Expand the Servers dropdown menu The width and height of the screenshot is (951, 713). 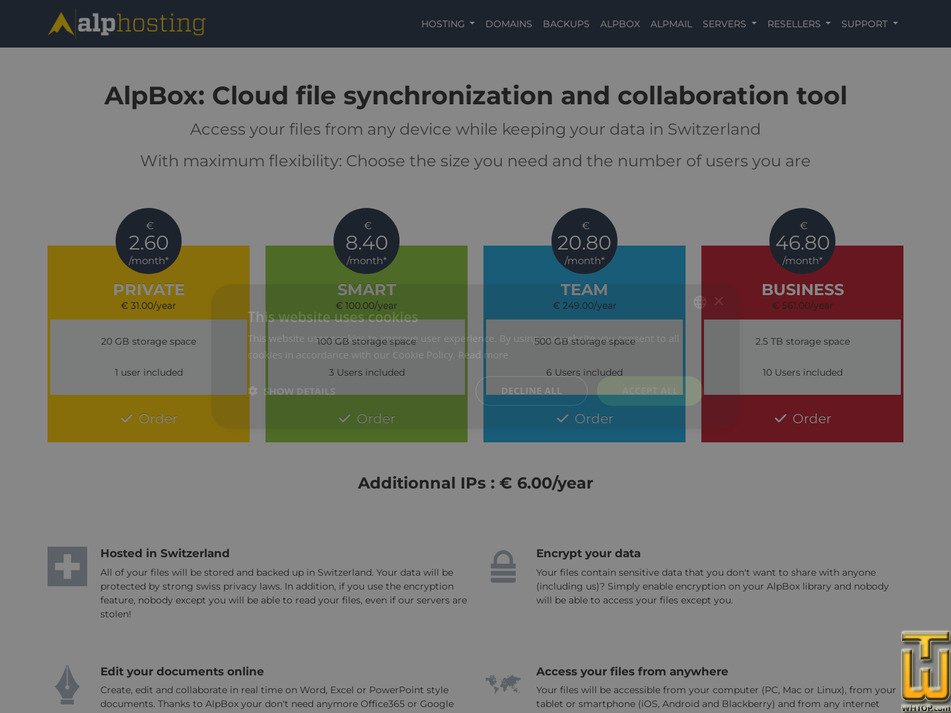(729, 24)
